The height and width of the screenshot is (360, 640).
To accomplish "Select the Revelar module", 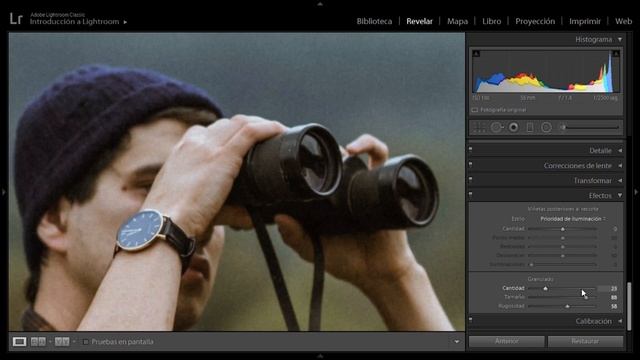I will coord(419,21).
